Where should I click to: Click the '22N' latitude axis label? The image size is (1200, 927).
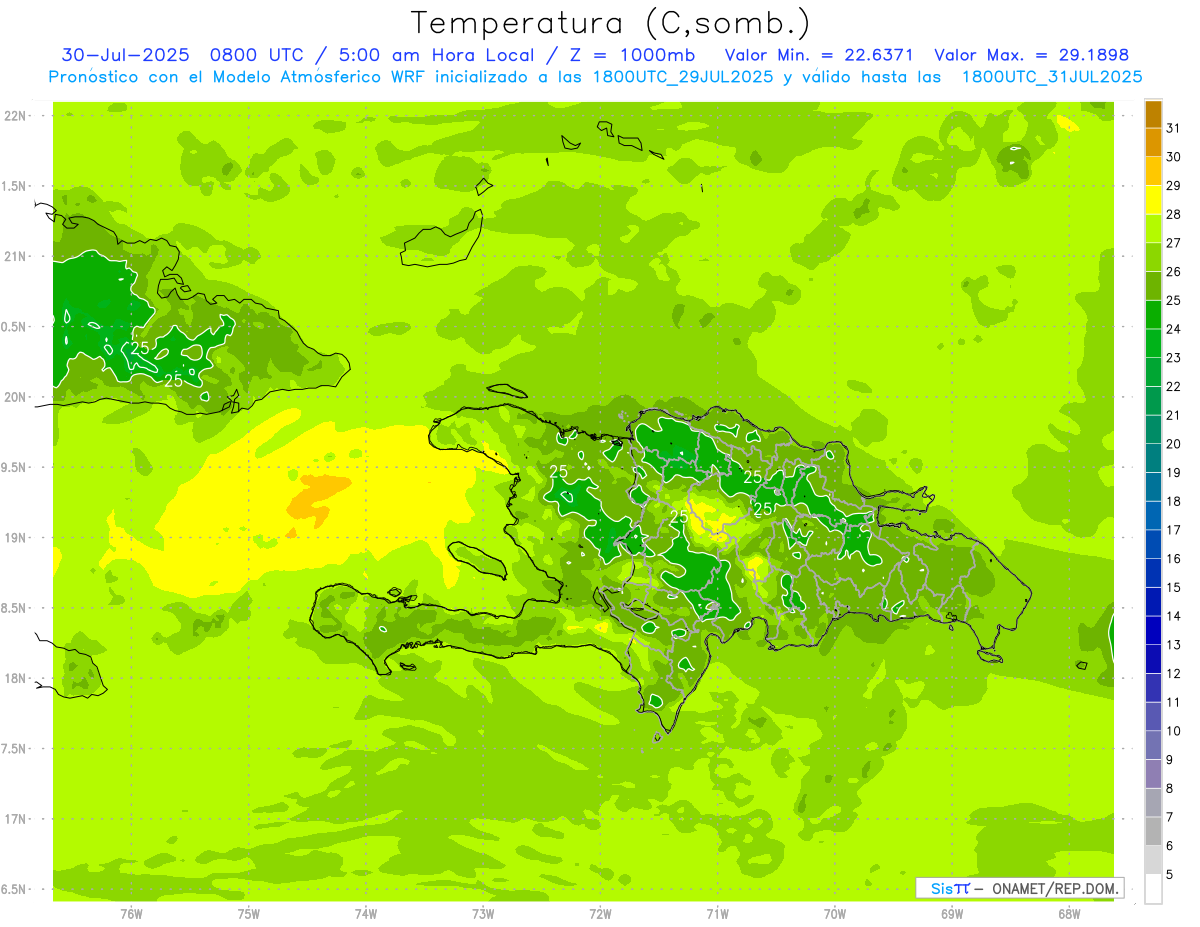pos(16,116)
